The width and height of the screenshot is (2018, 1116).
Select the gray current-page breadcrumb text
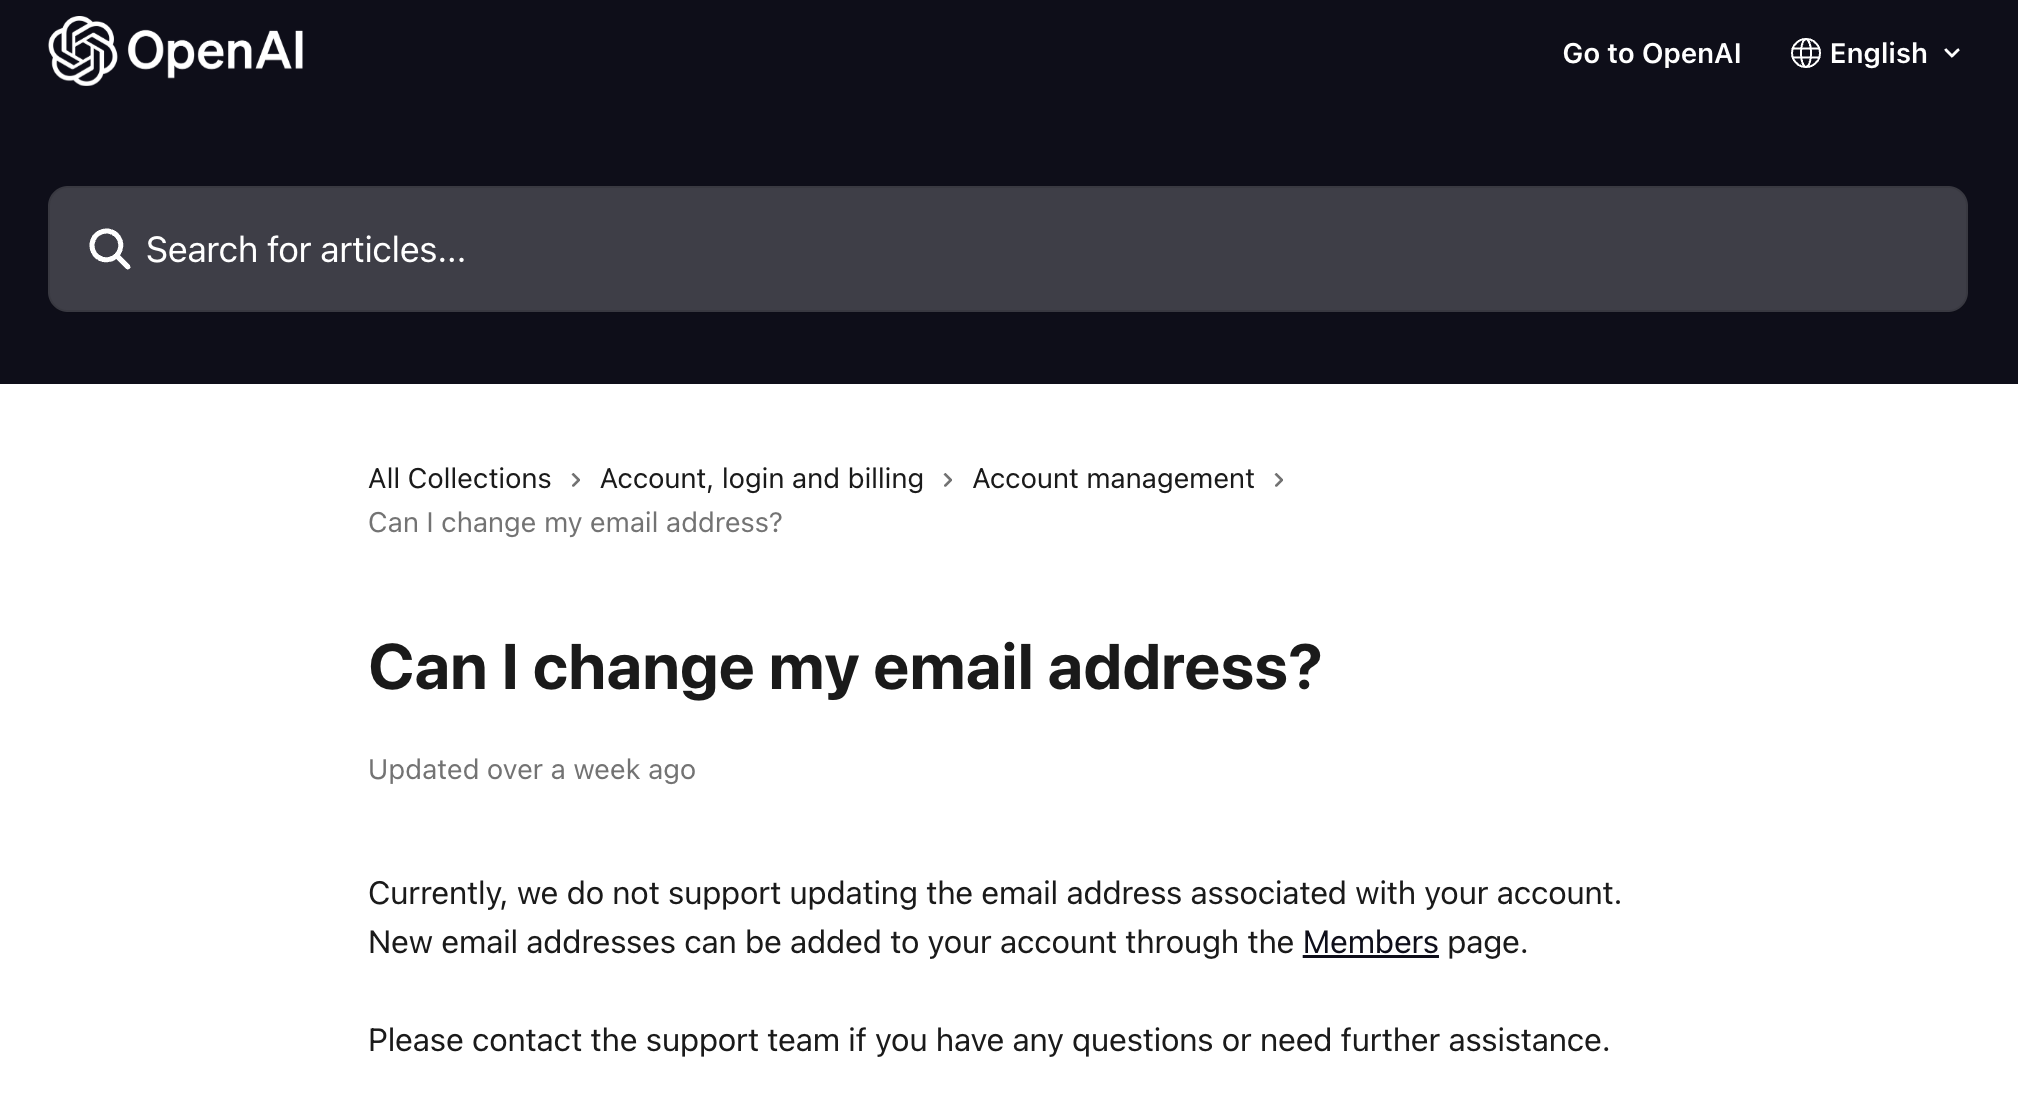575,523
